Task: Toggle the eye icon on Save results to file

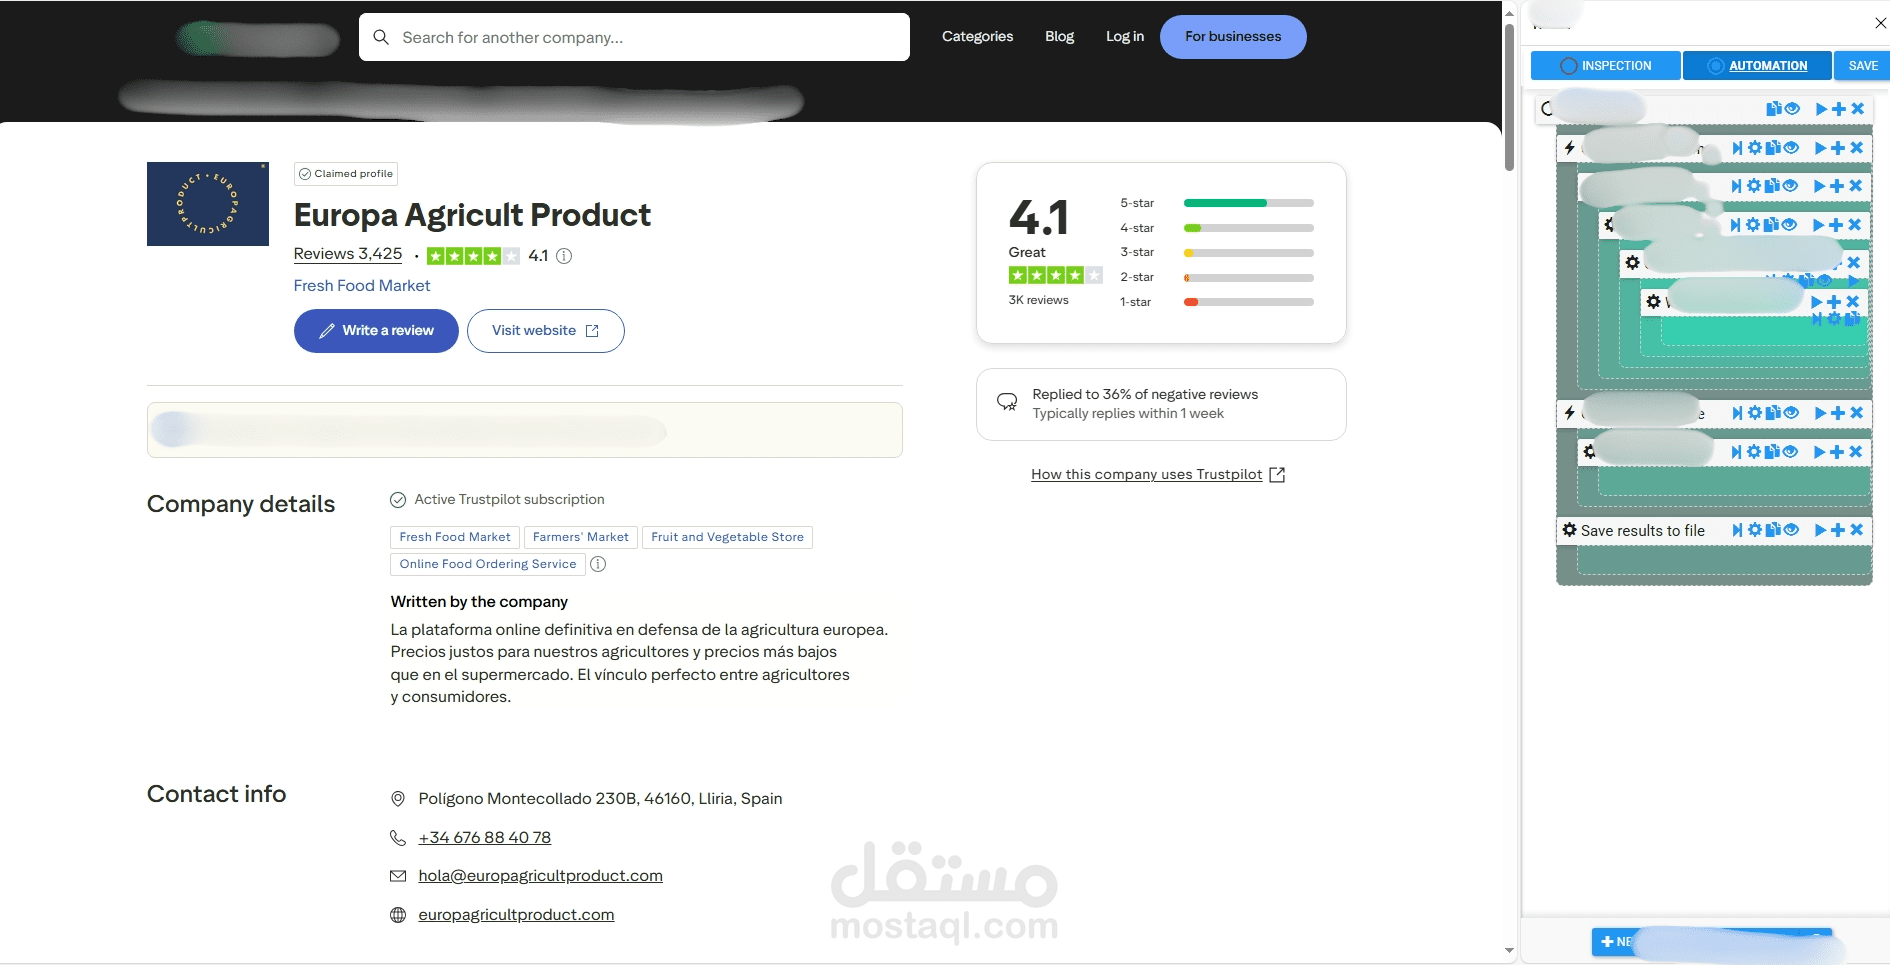Action: (x=1791, y=530)
